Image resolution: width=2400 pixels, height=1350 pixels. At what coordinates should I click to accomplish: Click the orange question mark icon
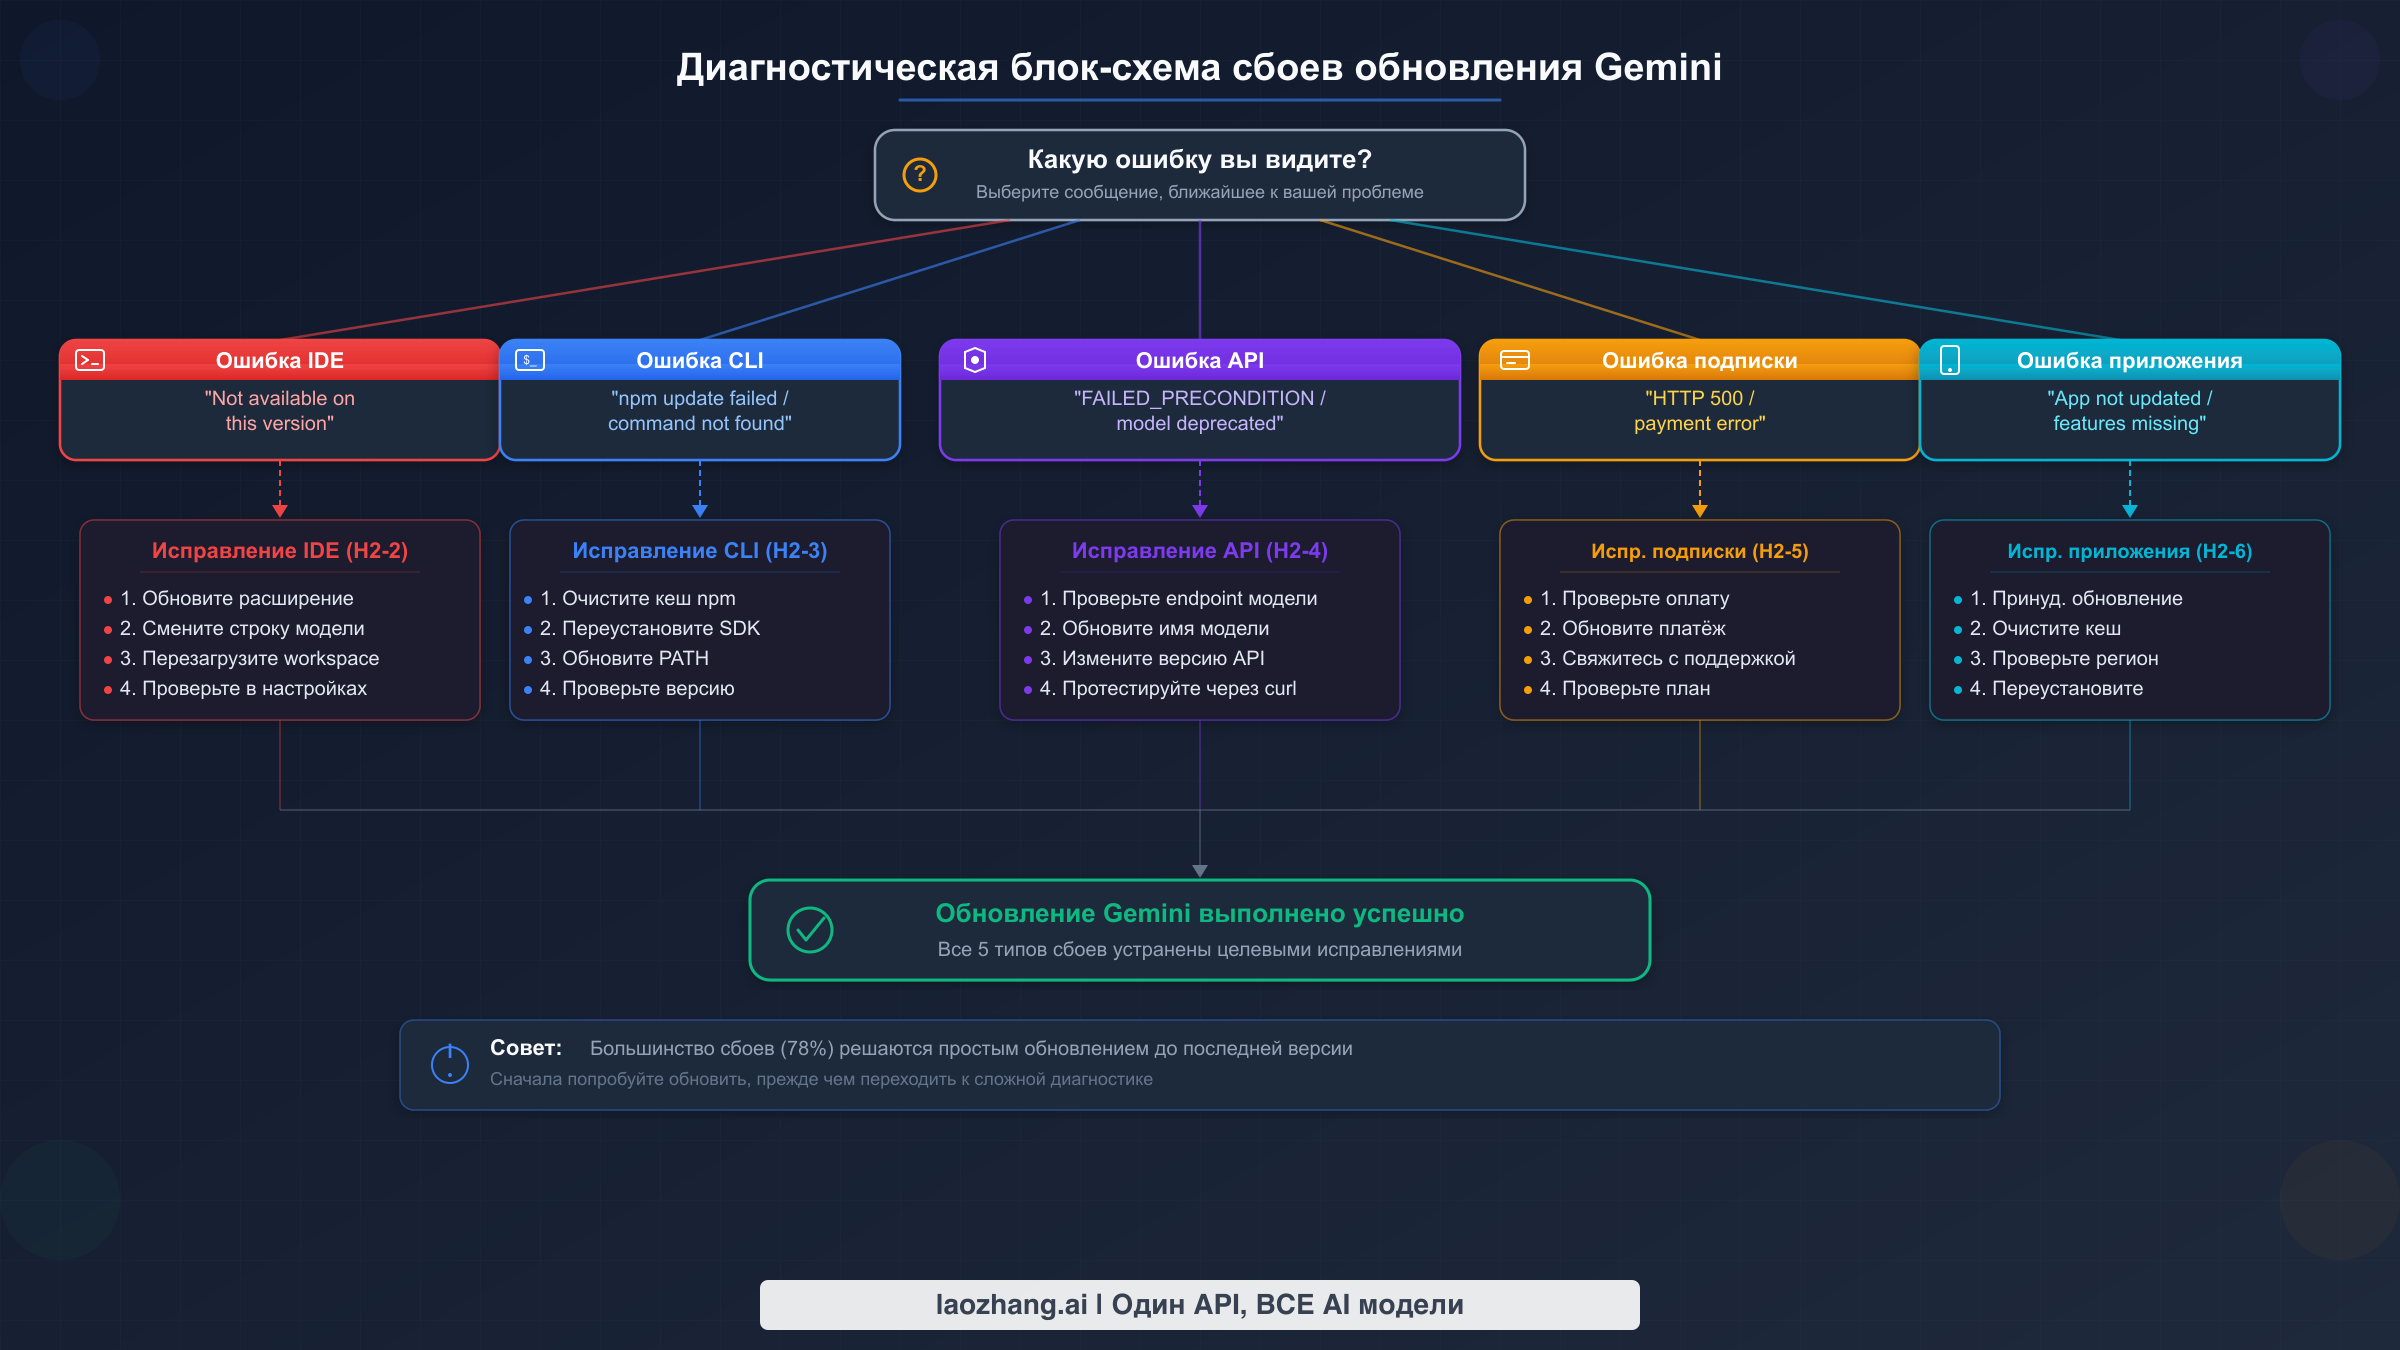click(920, 175)
